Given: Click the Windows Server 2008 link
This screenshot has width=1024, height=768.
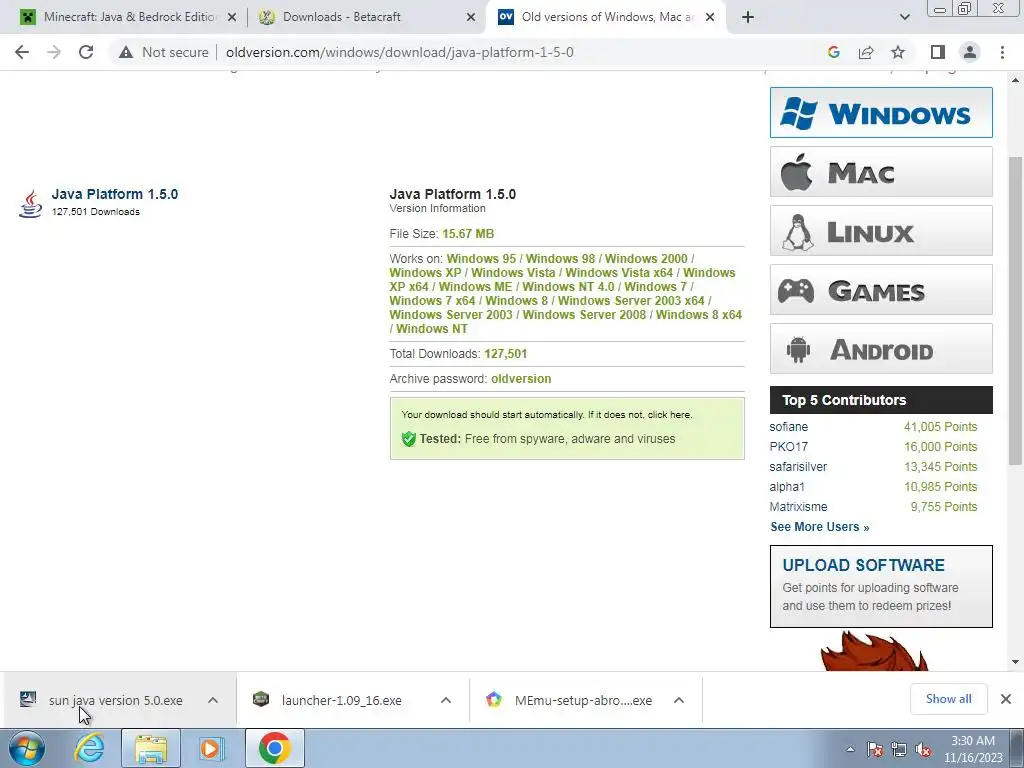Looking at the screenshot, I should click(x=584, y=315).
